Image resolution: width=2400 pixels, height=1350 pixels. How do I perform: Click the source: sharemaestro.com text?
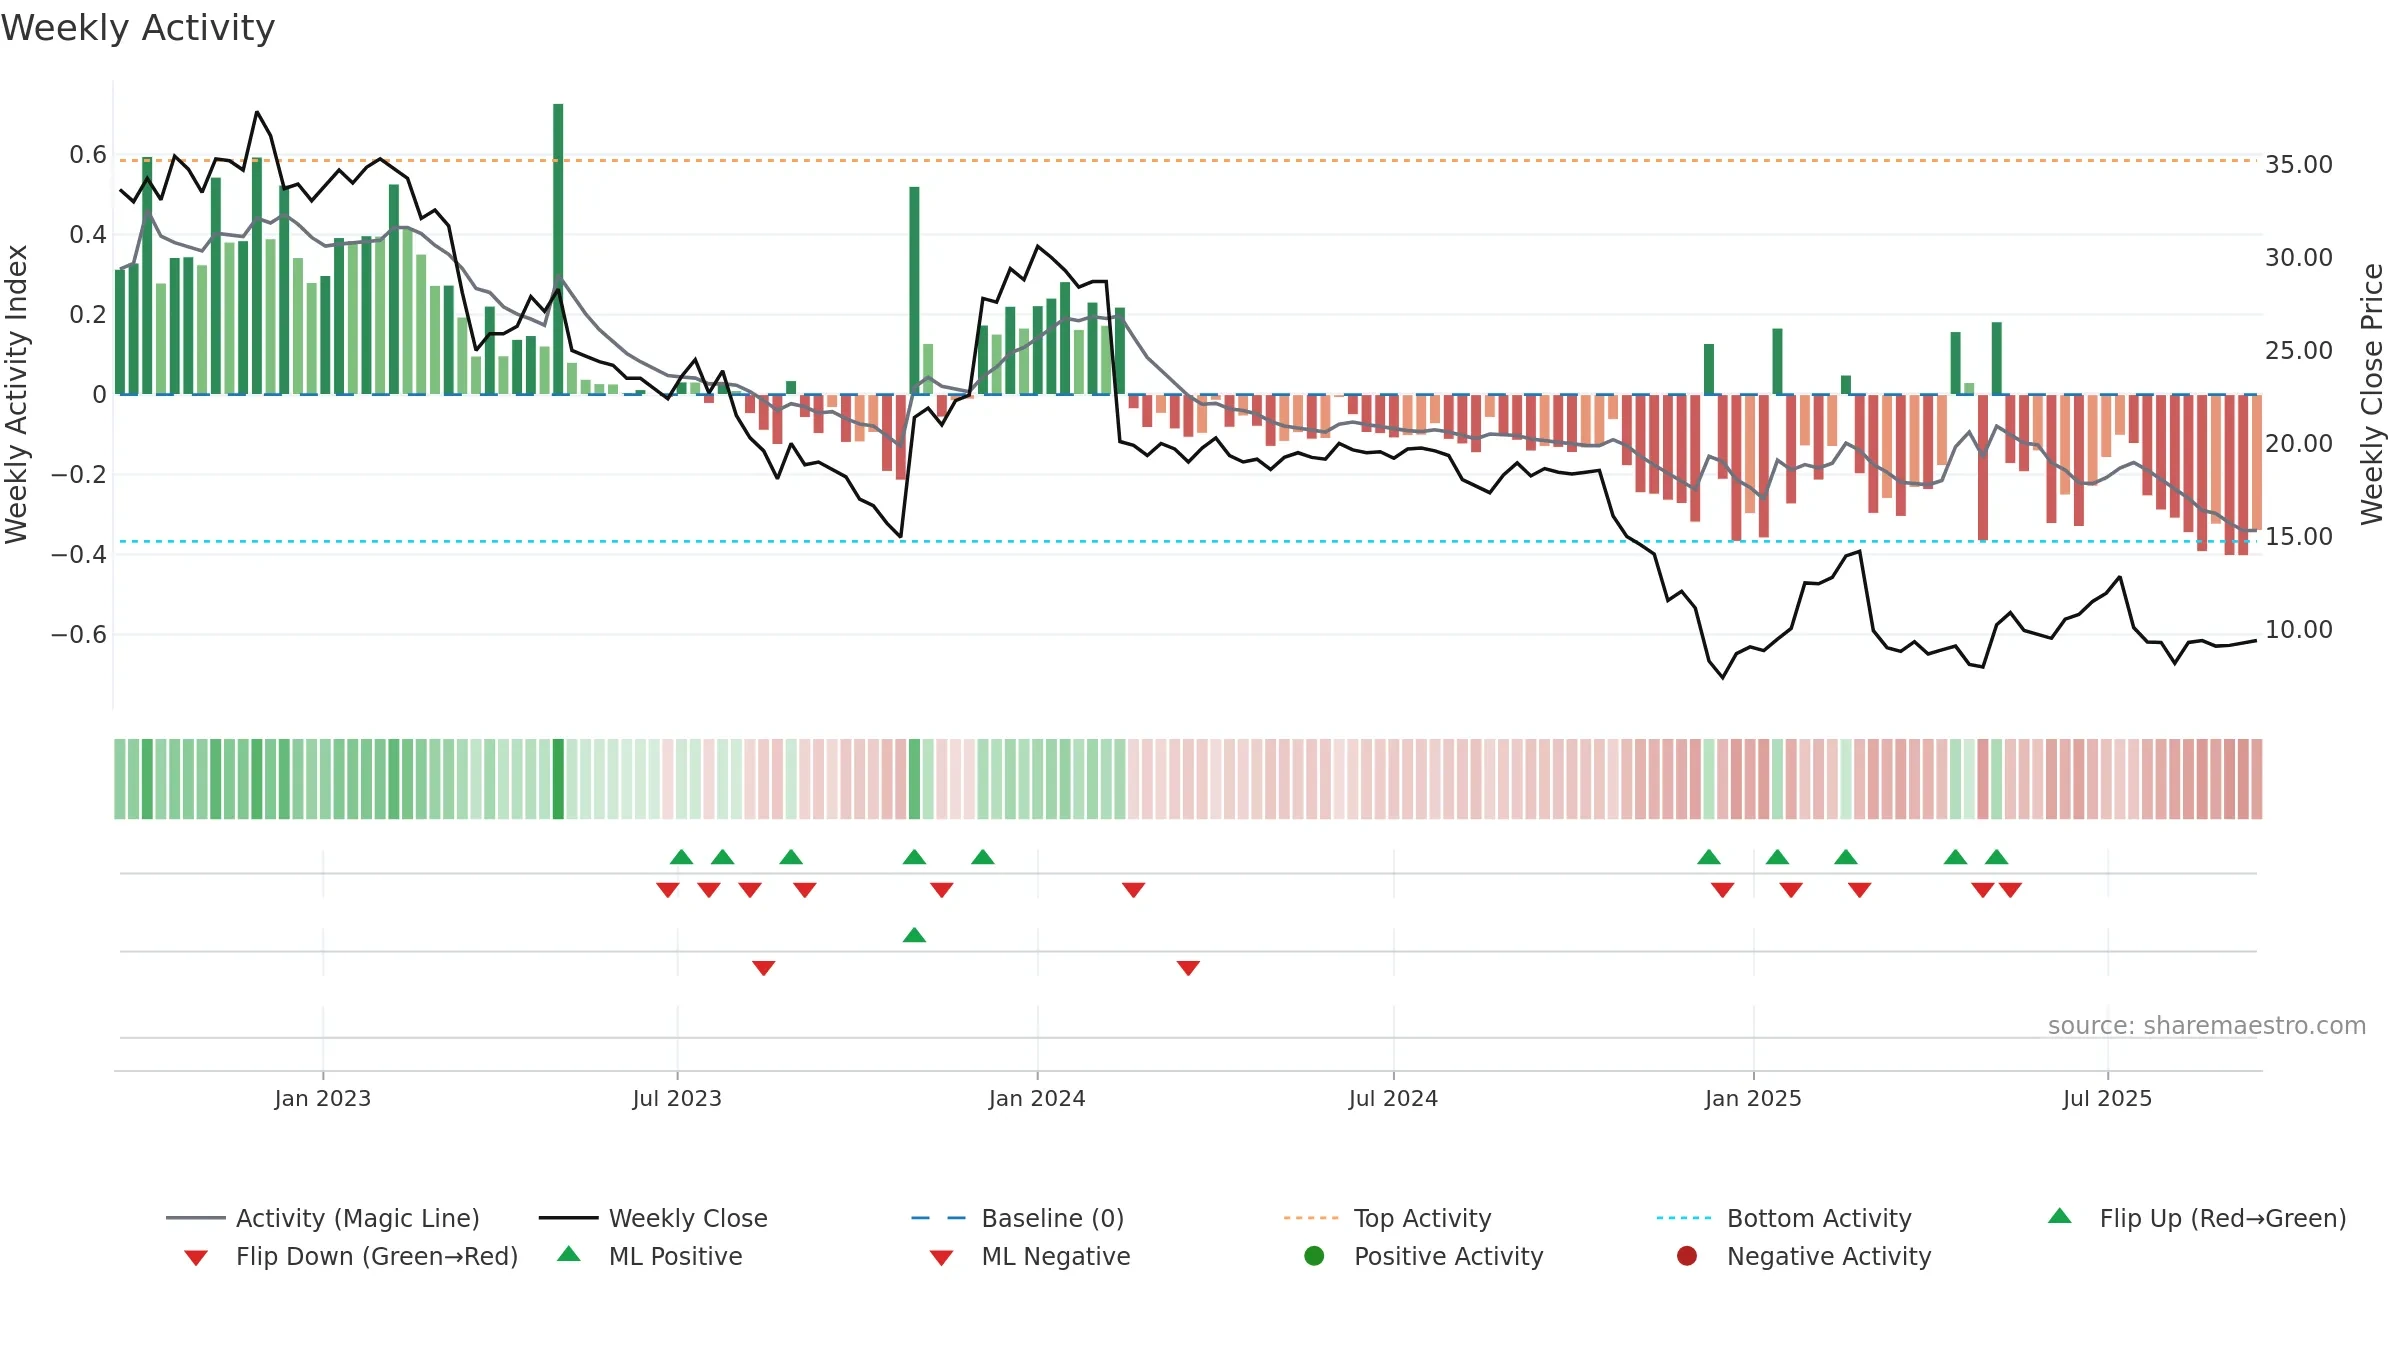point(2206,1025)
